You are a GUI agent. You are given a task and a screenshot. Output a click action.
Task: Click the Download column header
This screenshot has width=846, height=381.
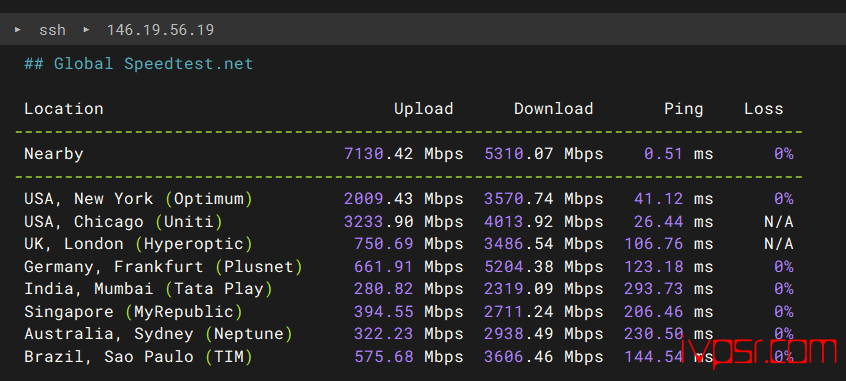(554, 108)
